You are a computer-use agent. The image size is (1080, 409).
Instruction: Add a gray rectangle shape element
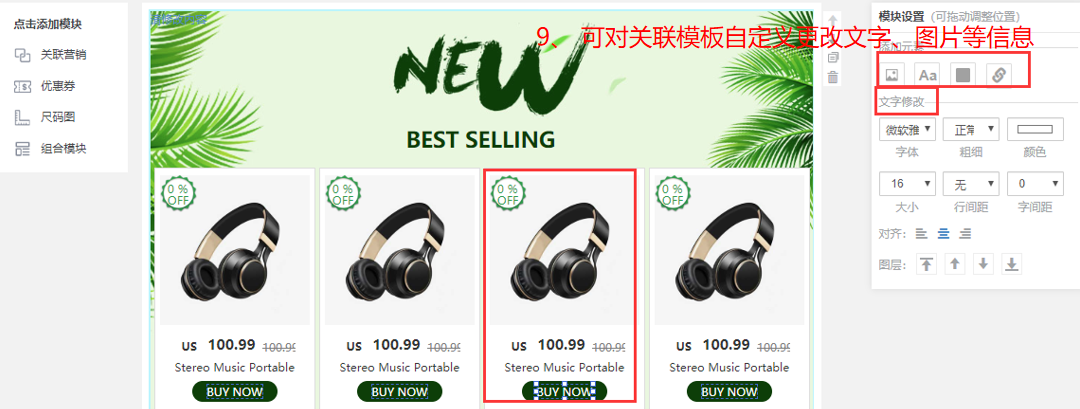tap(963, 75)
